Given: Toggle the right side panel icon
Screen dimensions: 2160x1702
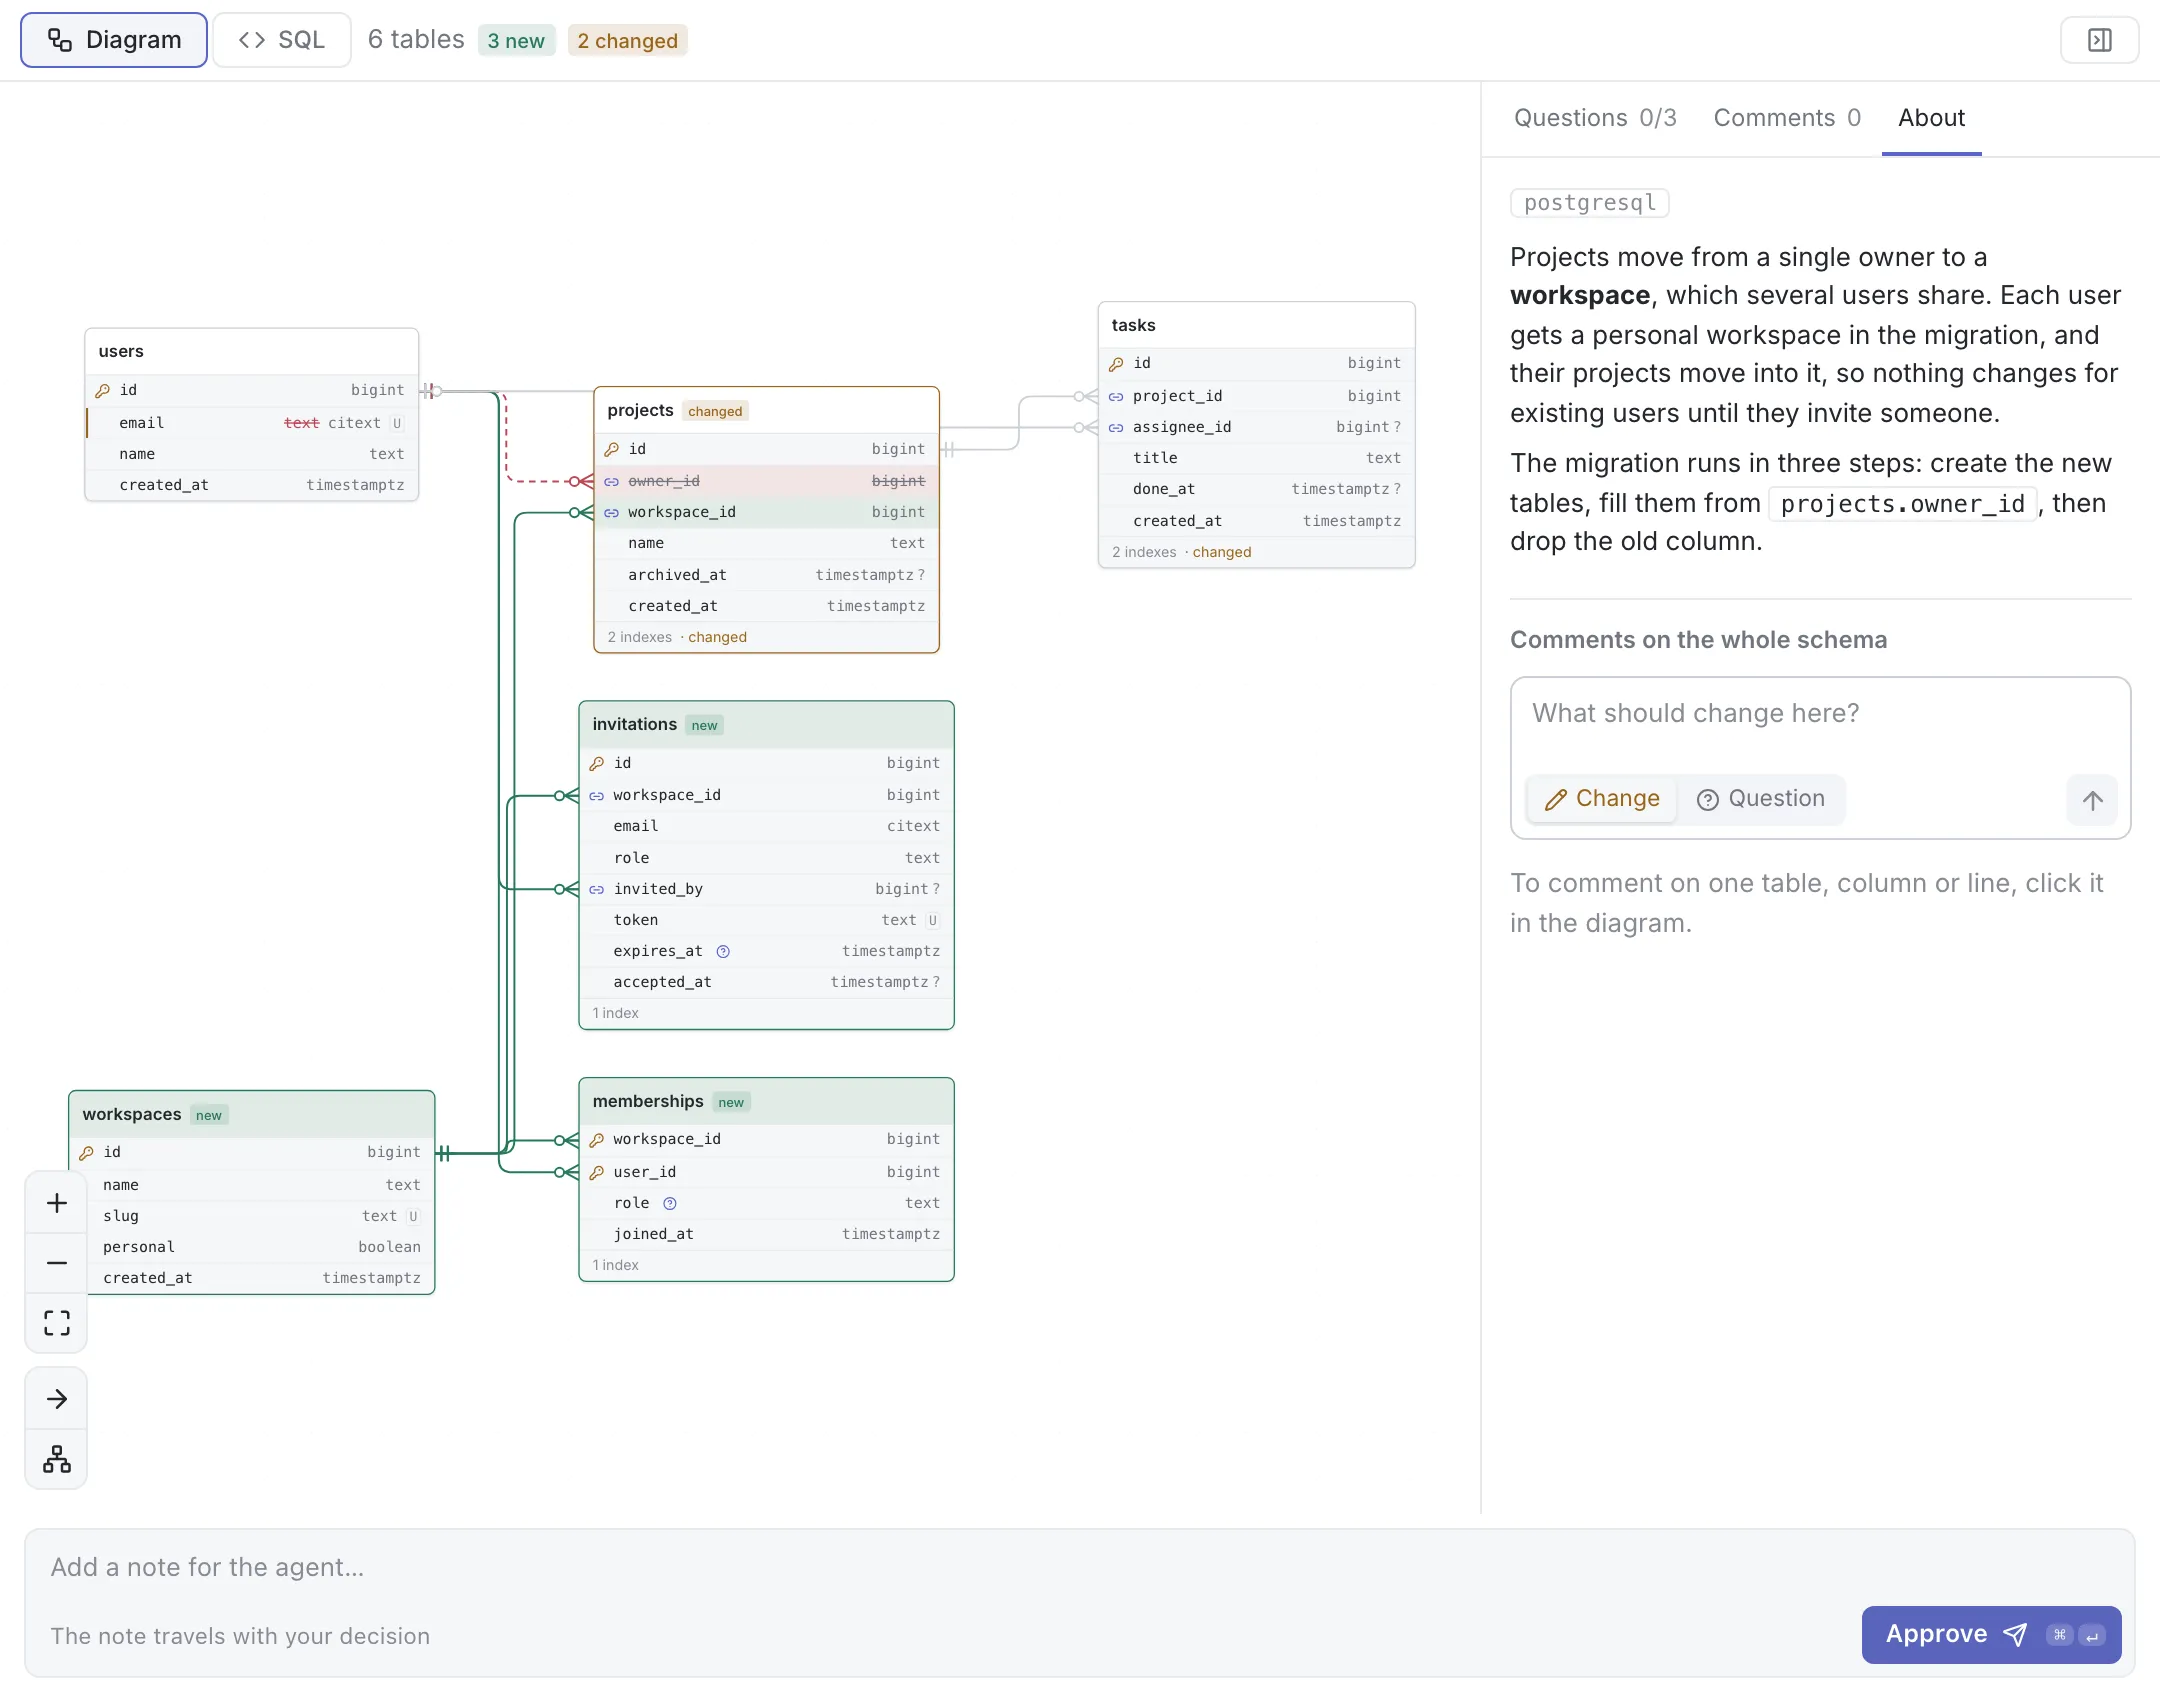Looking at the screenshot, I should point(2099,40).
